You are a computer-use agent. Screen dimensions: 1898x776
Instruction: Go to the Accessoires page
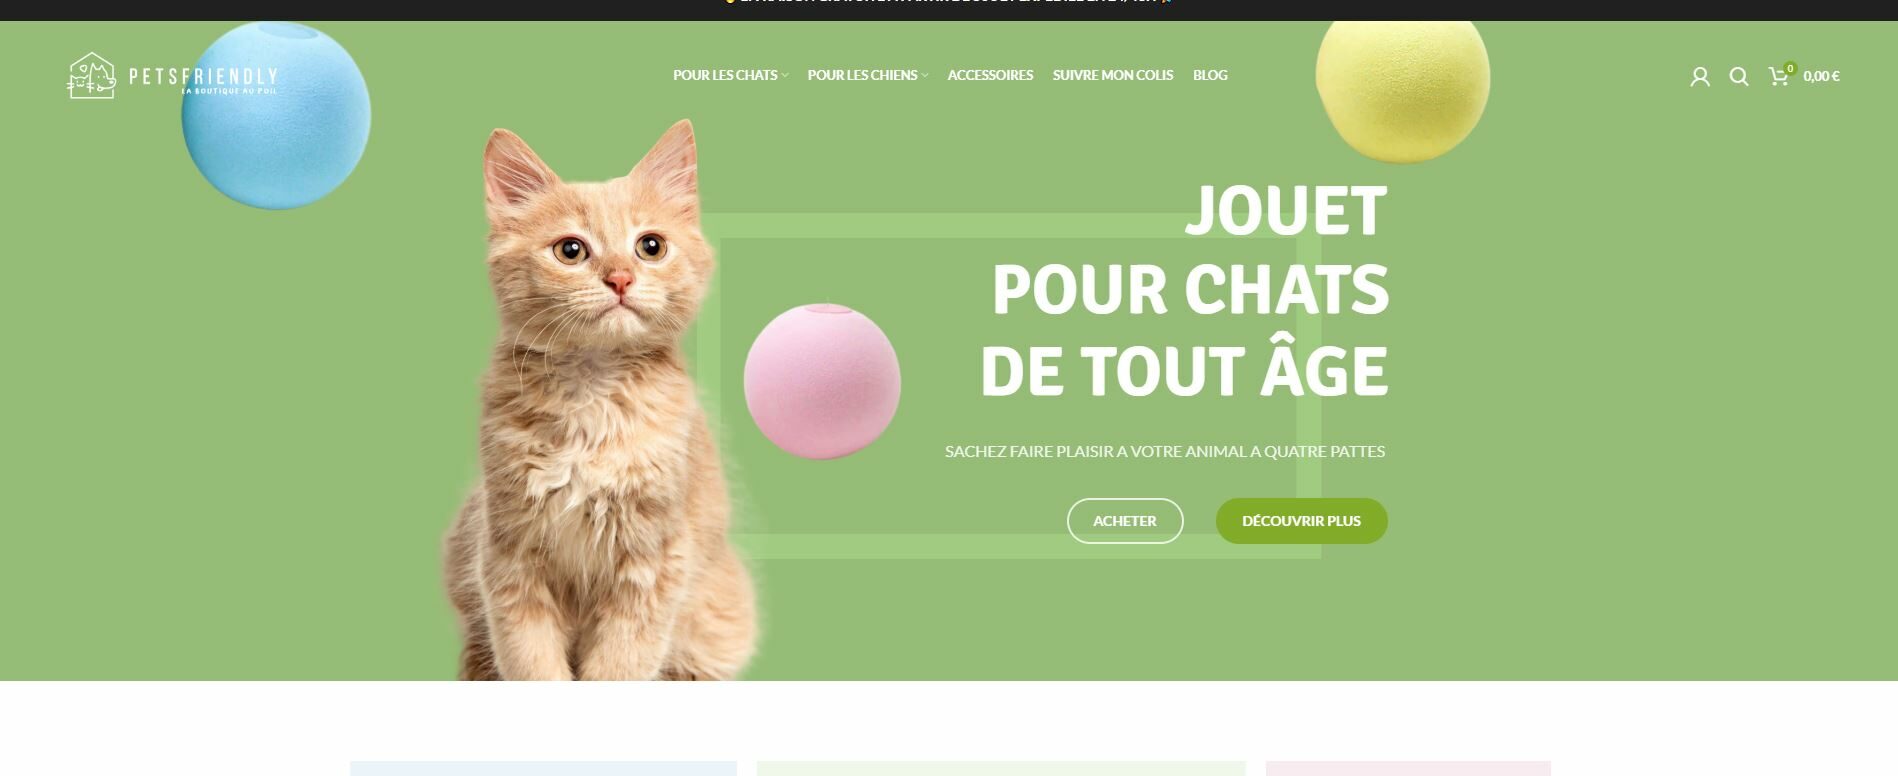(x=990, y=75)
